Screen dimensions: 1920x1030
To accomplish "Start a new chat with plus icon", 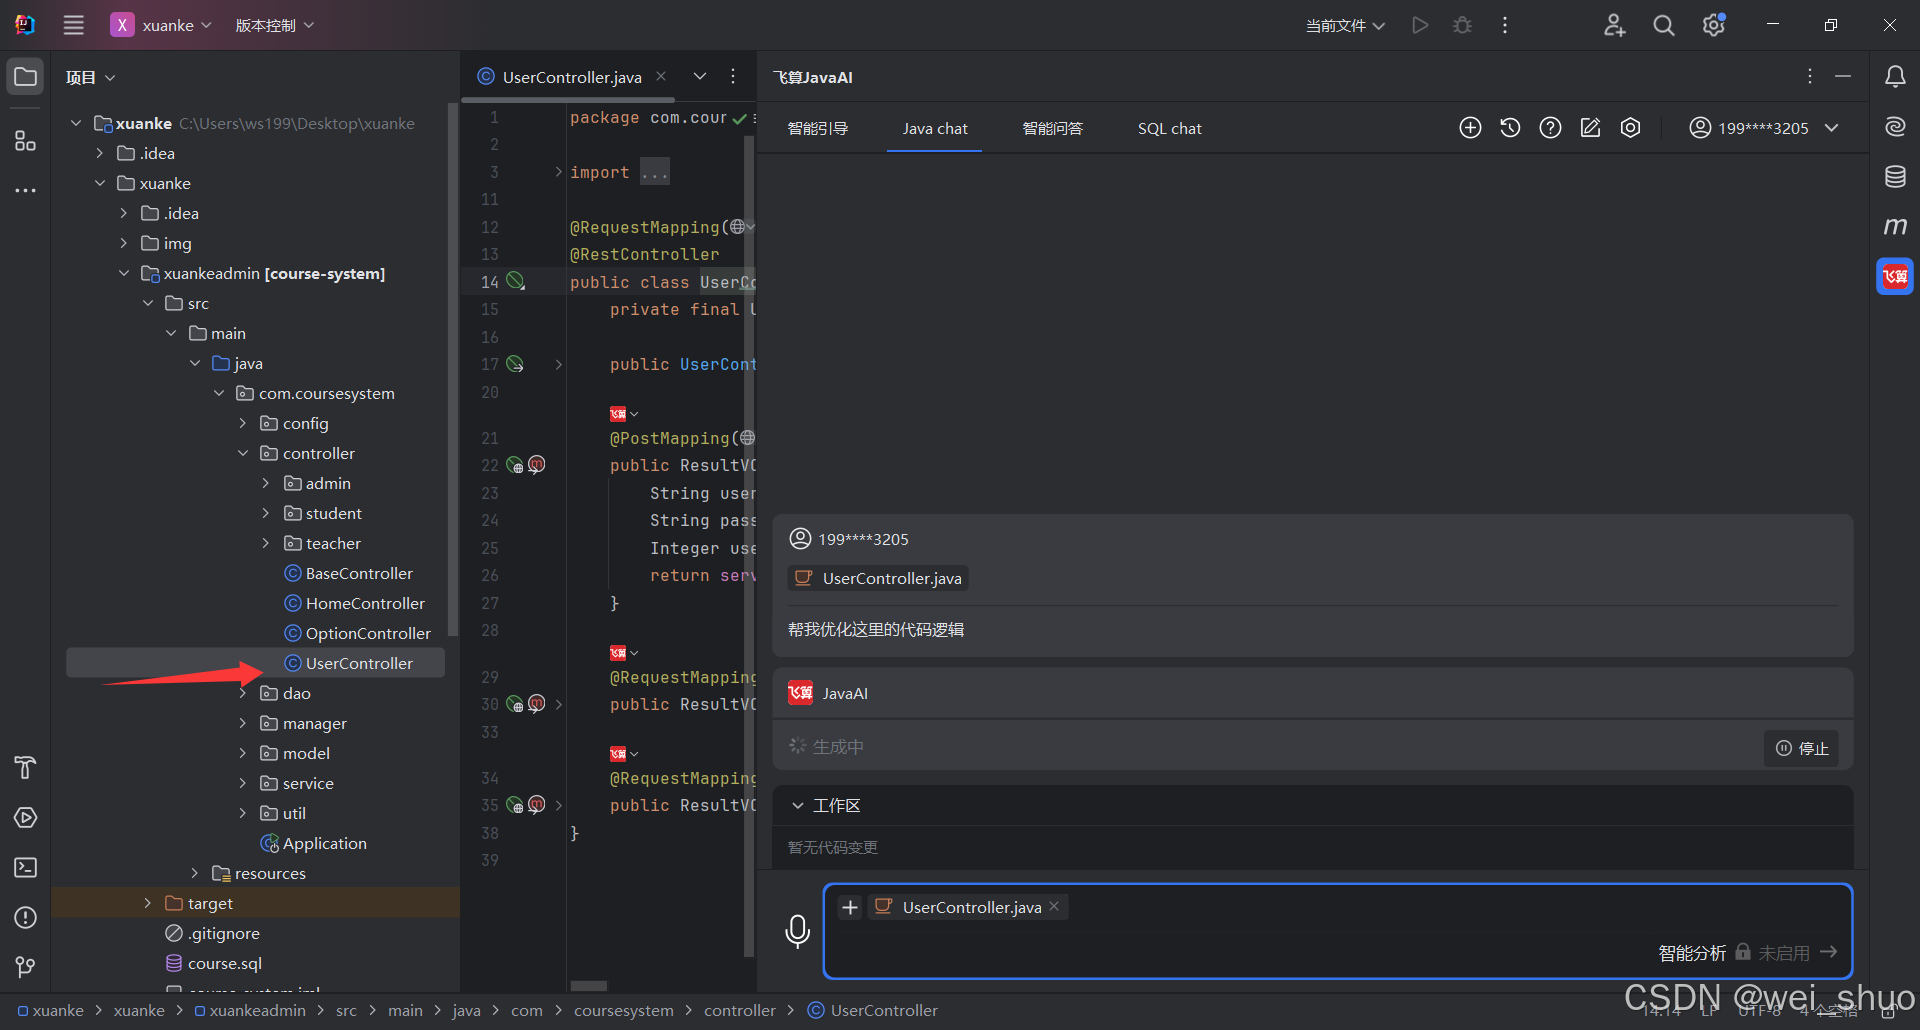I will click(x=1470, y=128).
